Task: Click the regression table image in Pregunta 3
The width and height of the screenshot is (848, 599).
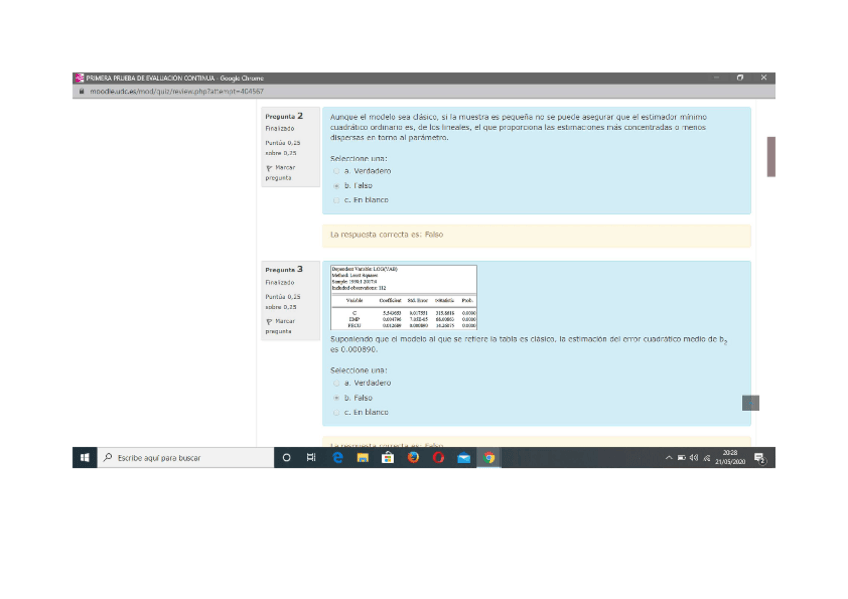Action: click(x=403, y=297)
